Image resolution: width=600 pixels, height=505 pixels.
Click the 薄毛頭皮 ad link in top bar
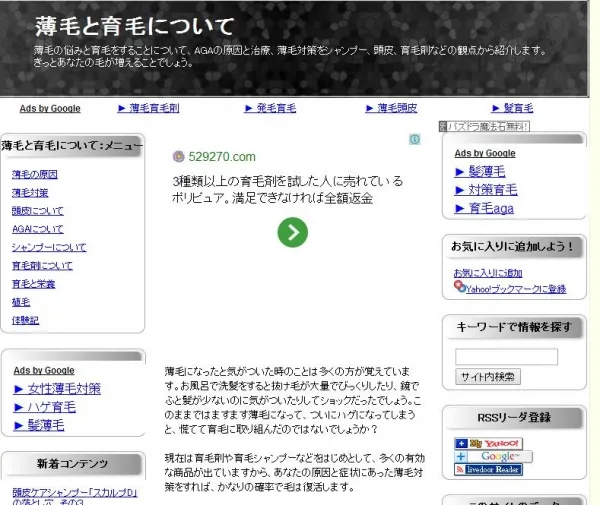(x=391, y=108)
